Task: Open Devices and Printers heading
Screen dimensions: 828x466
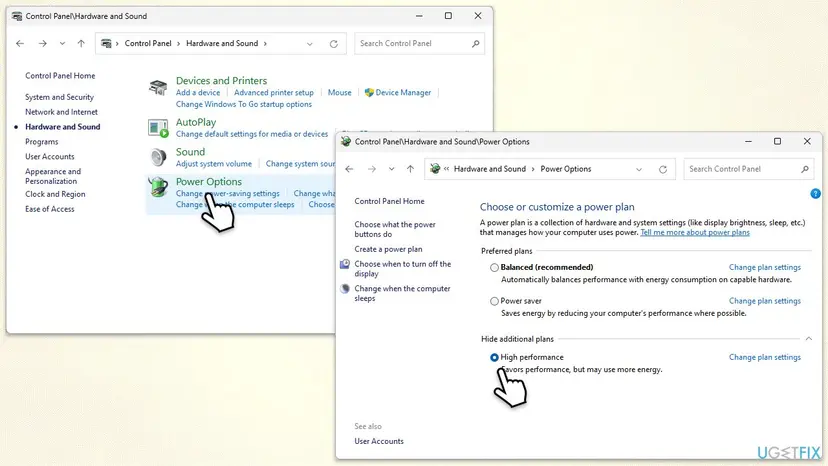Action: [221, 80]
